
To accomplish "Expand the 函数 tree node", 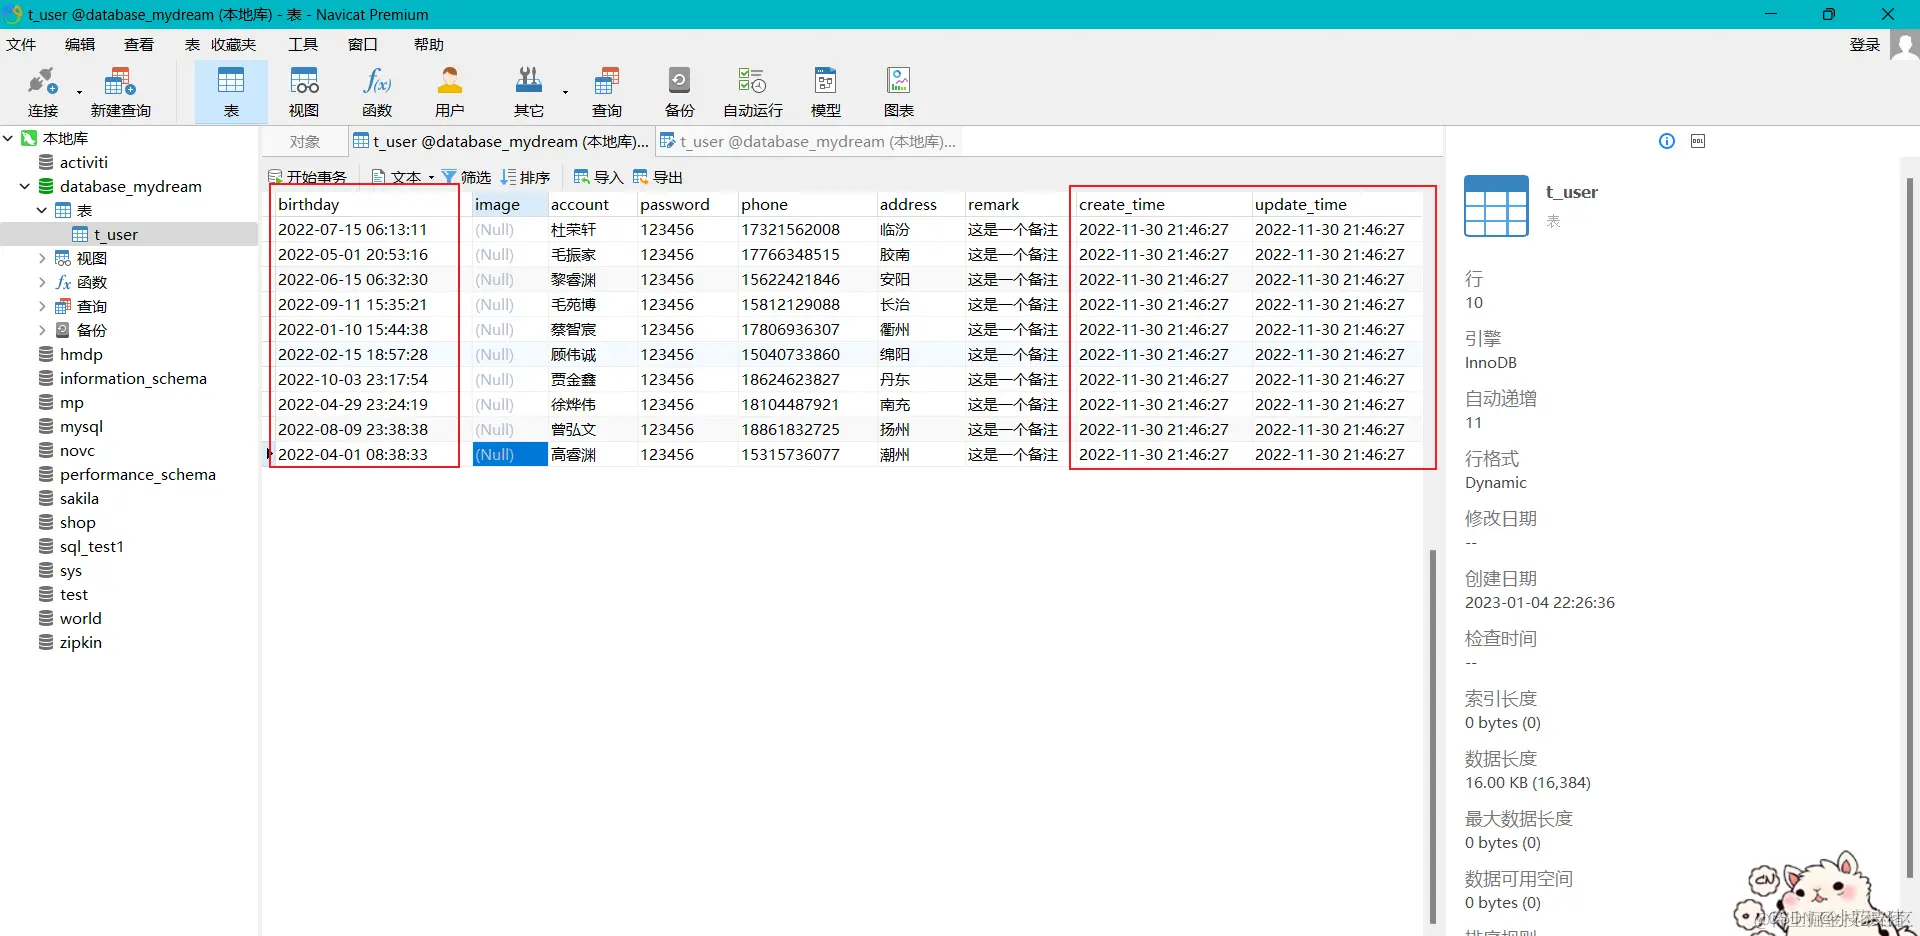I will [42, 282].
